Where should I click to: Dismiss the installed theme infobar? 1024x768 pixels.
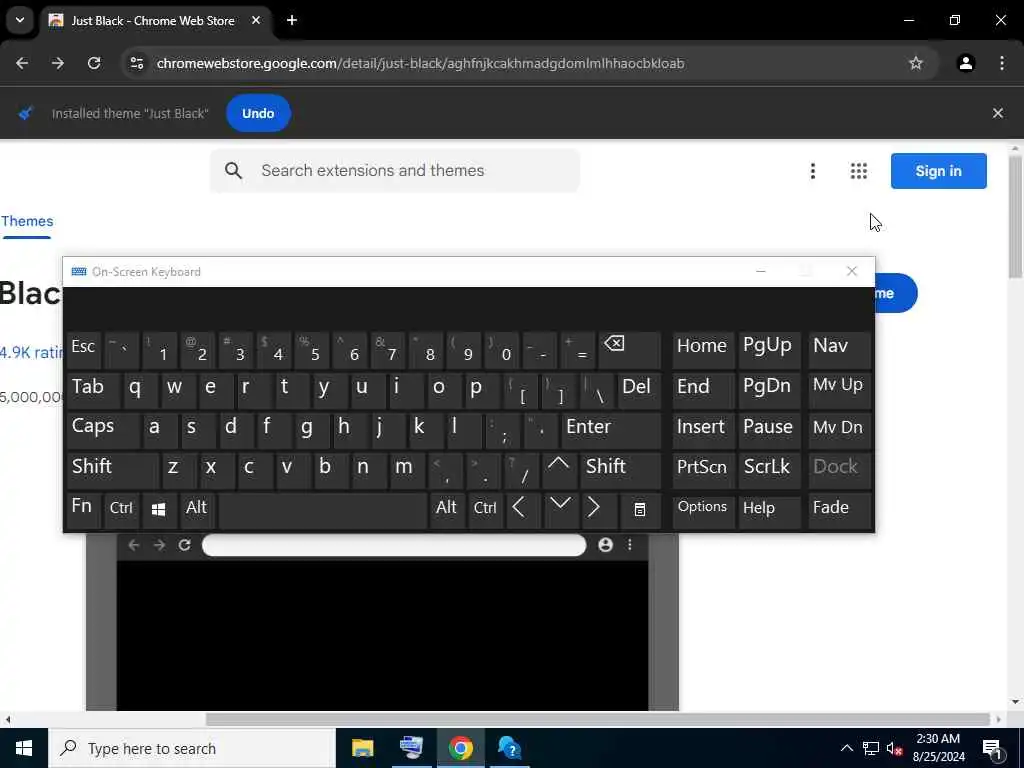(x=997, y=113)
